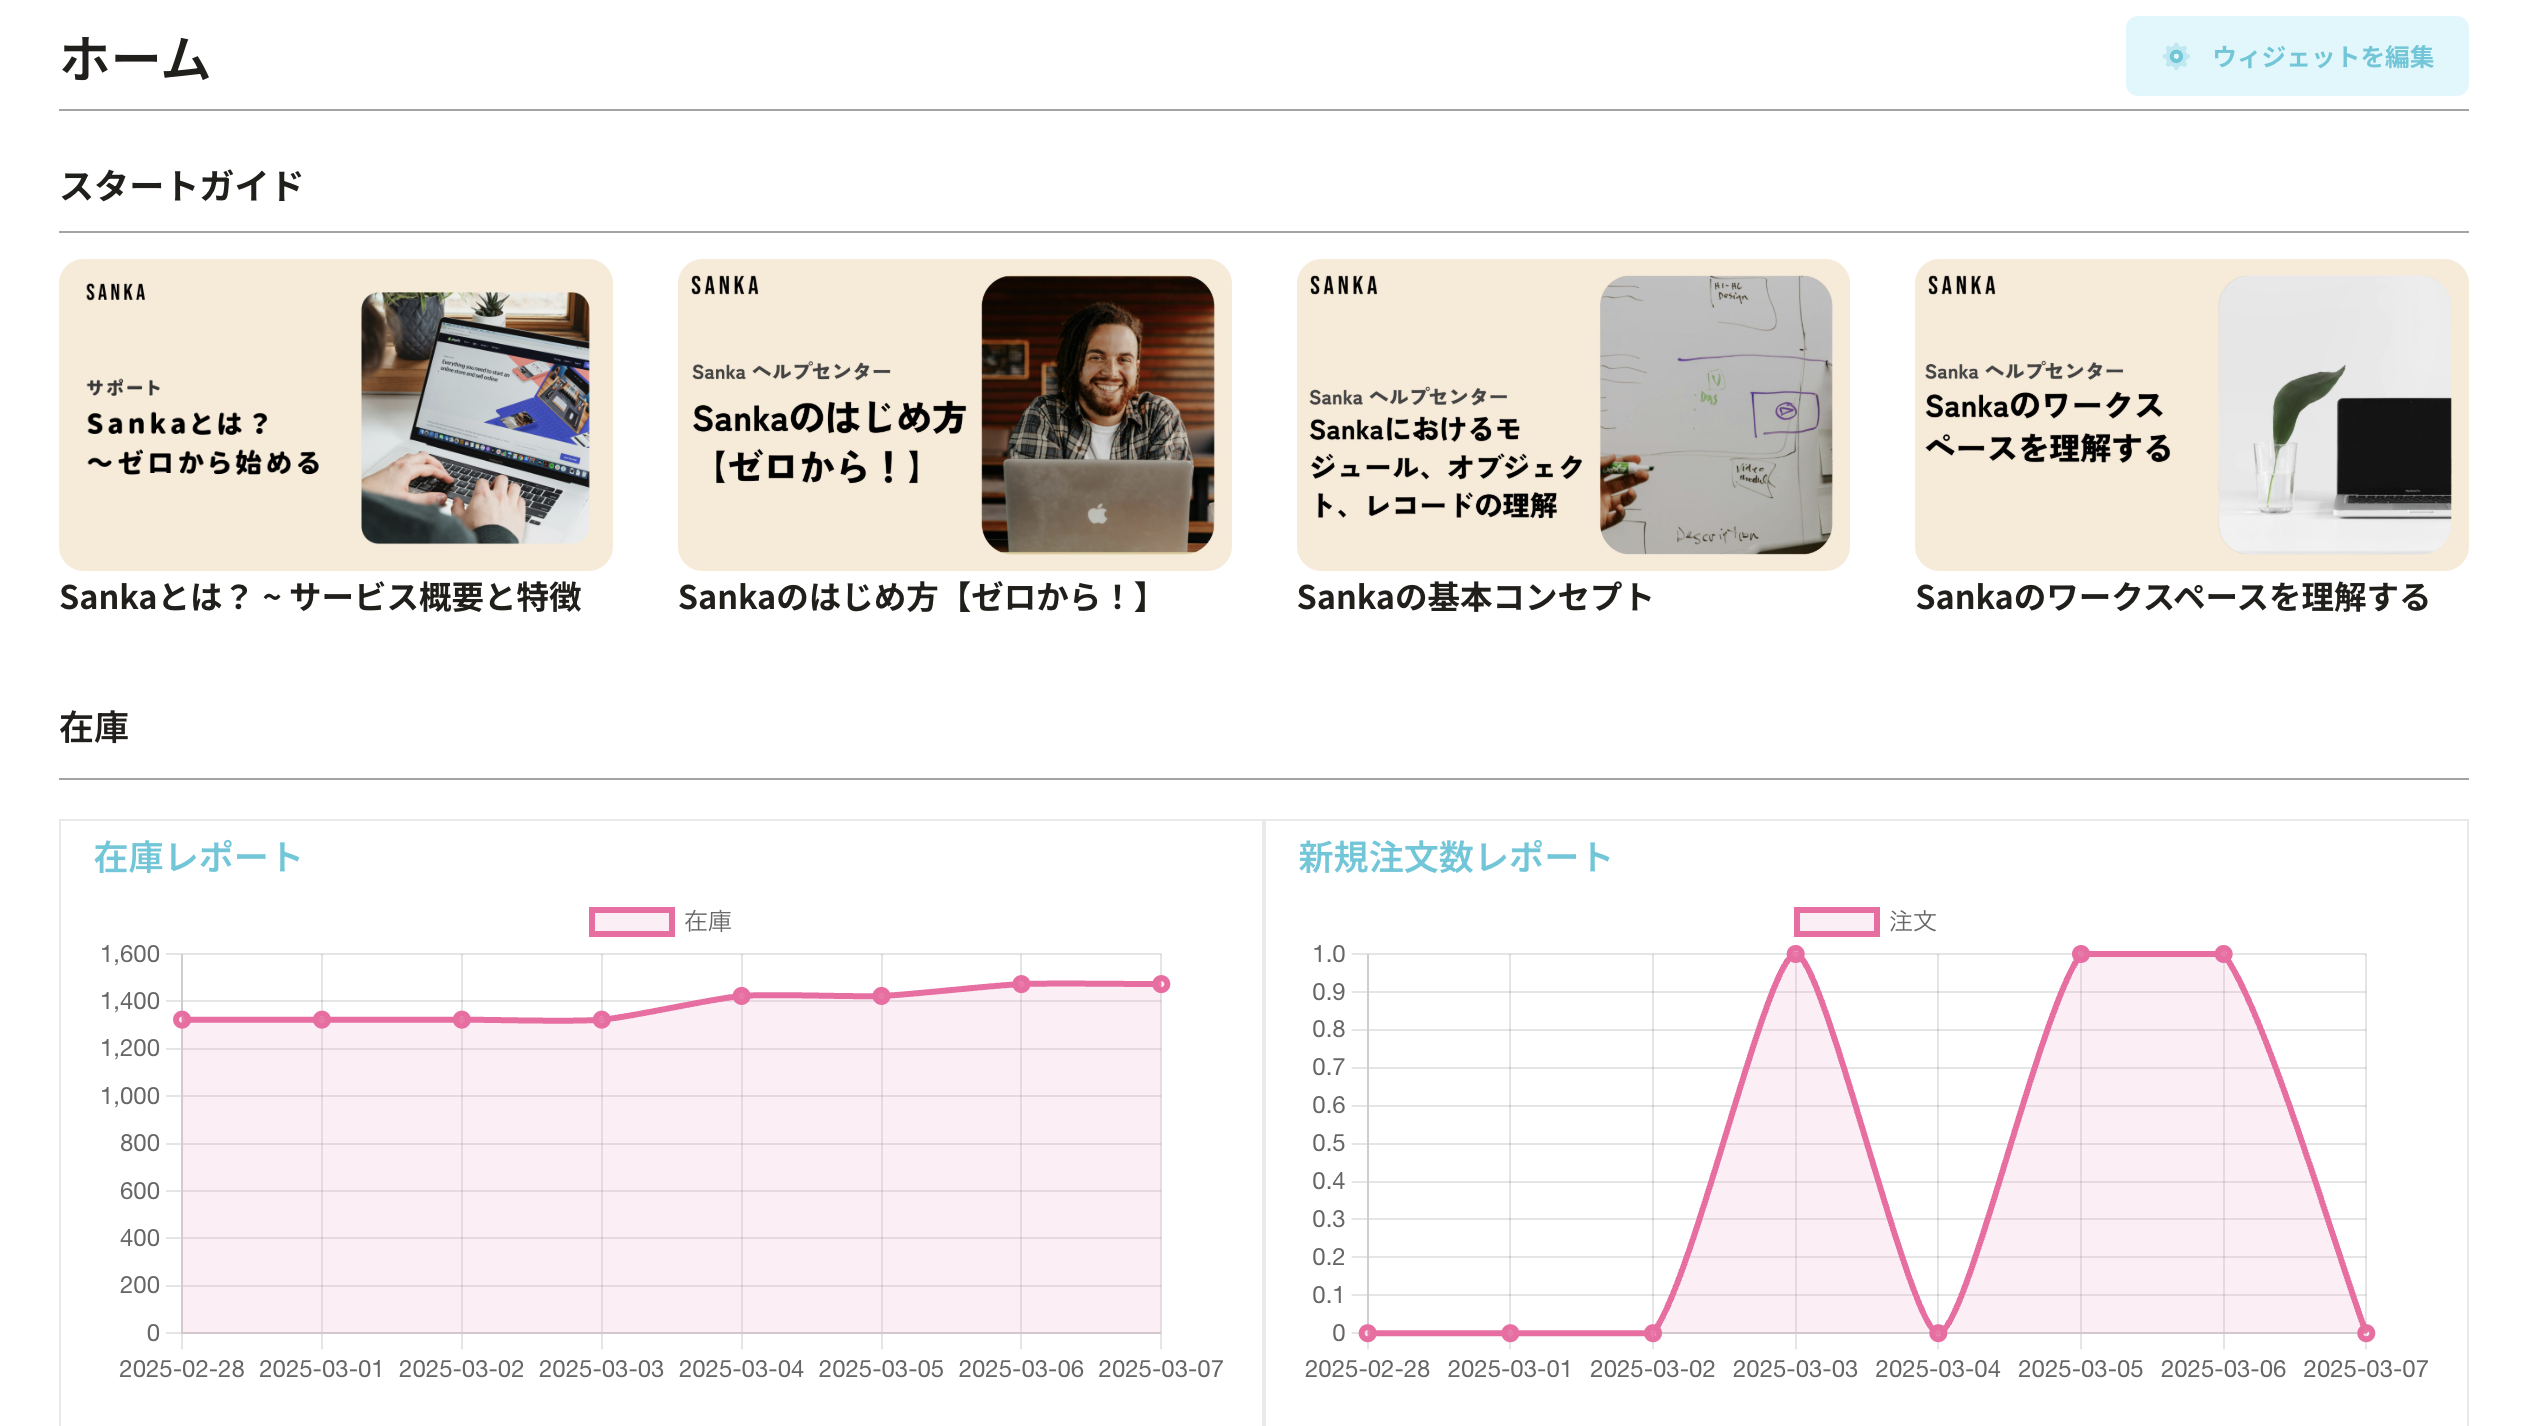2534x1426 pixels.
Task: Open the 新規注文数レポート report title
Action: (1454, 857)
